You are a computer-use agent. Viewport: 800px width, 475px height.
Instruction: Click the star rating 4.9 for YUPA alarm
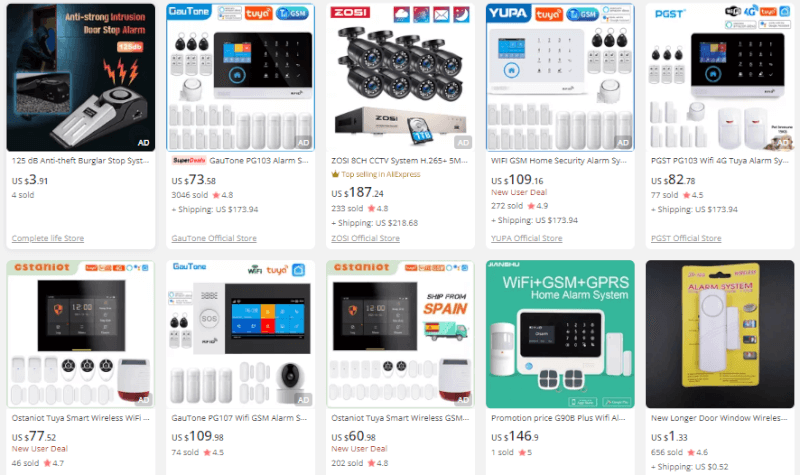[538, 206]
